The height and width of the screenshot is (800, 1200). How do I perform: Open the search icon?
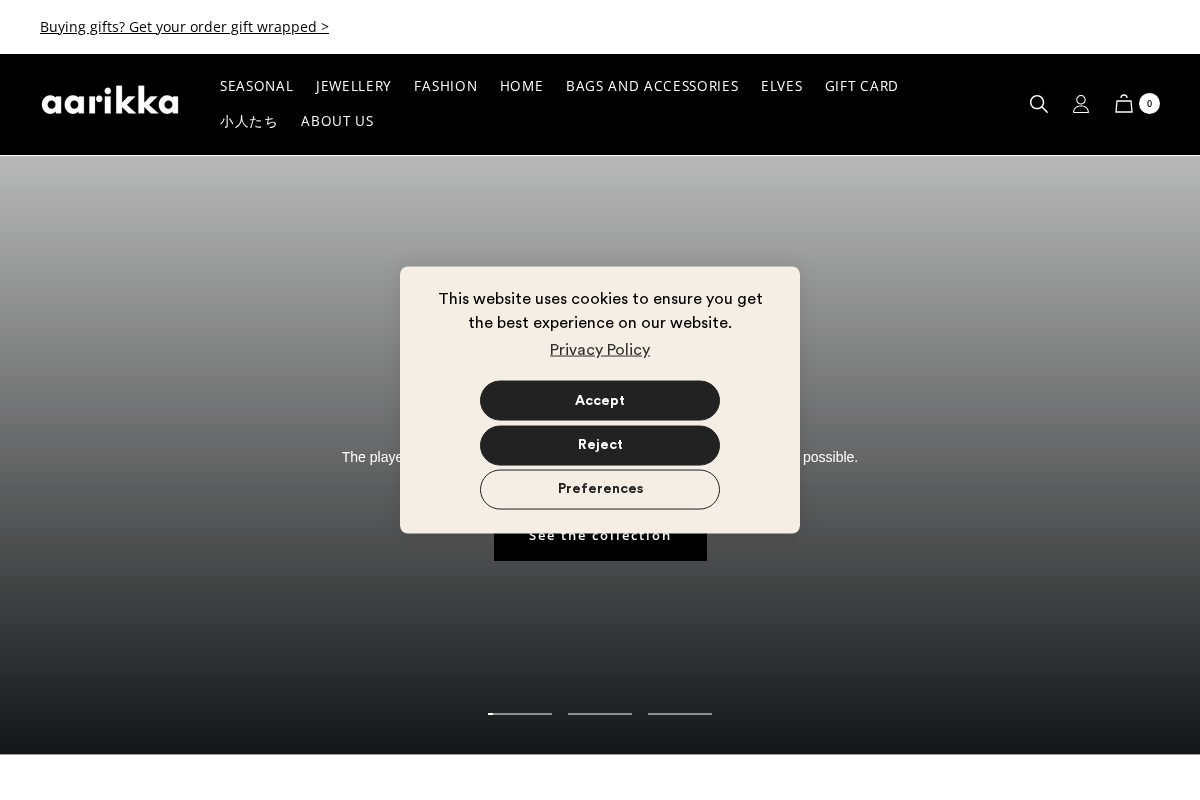(1039, 104)
